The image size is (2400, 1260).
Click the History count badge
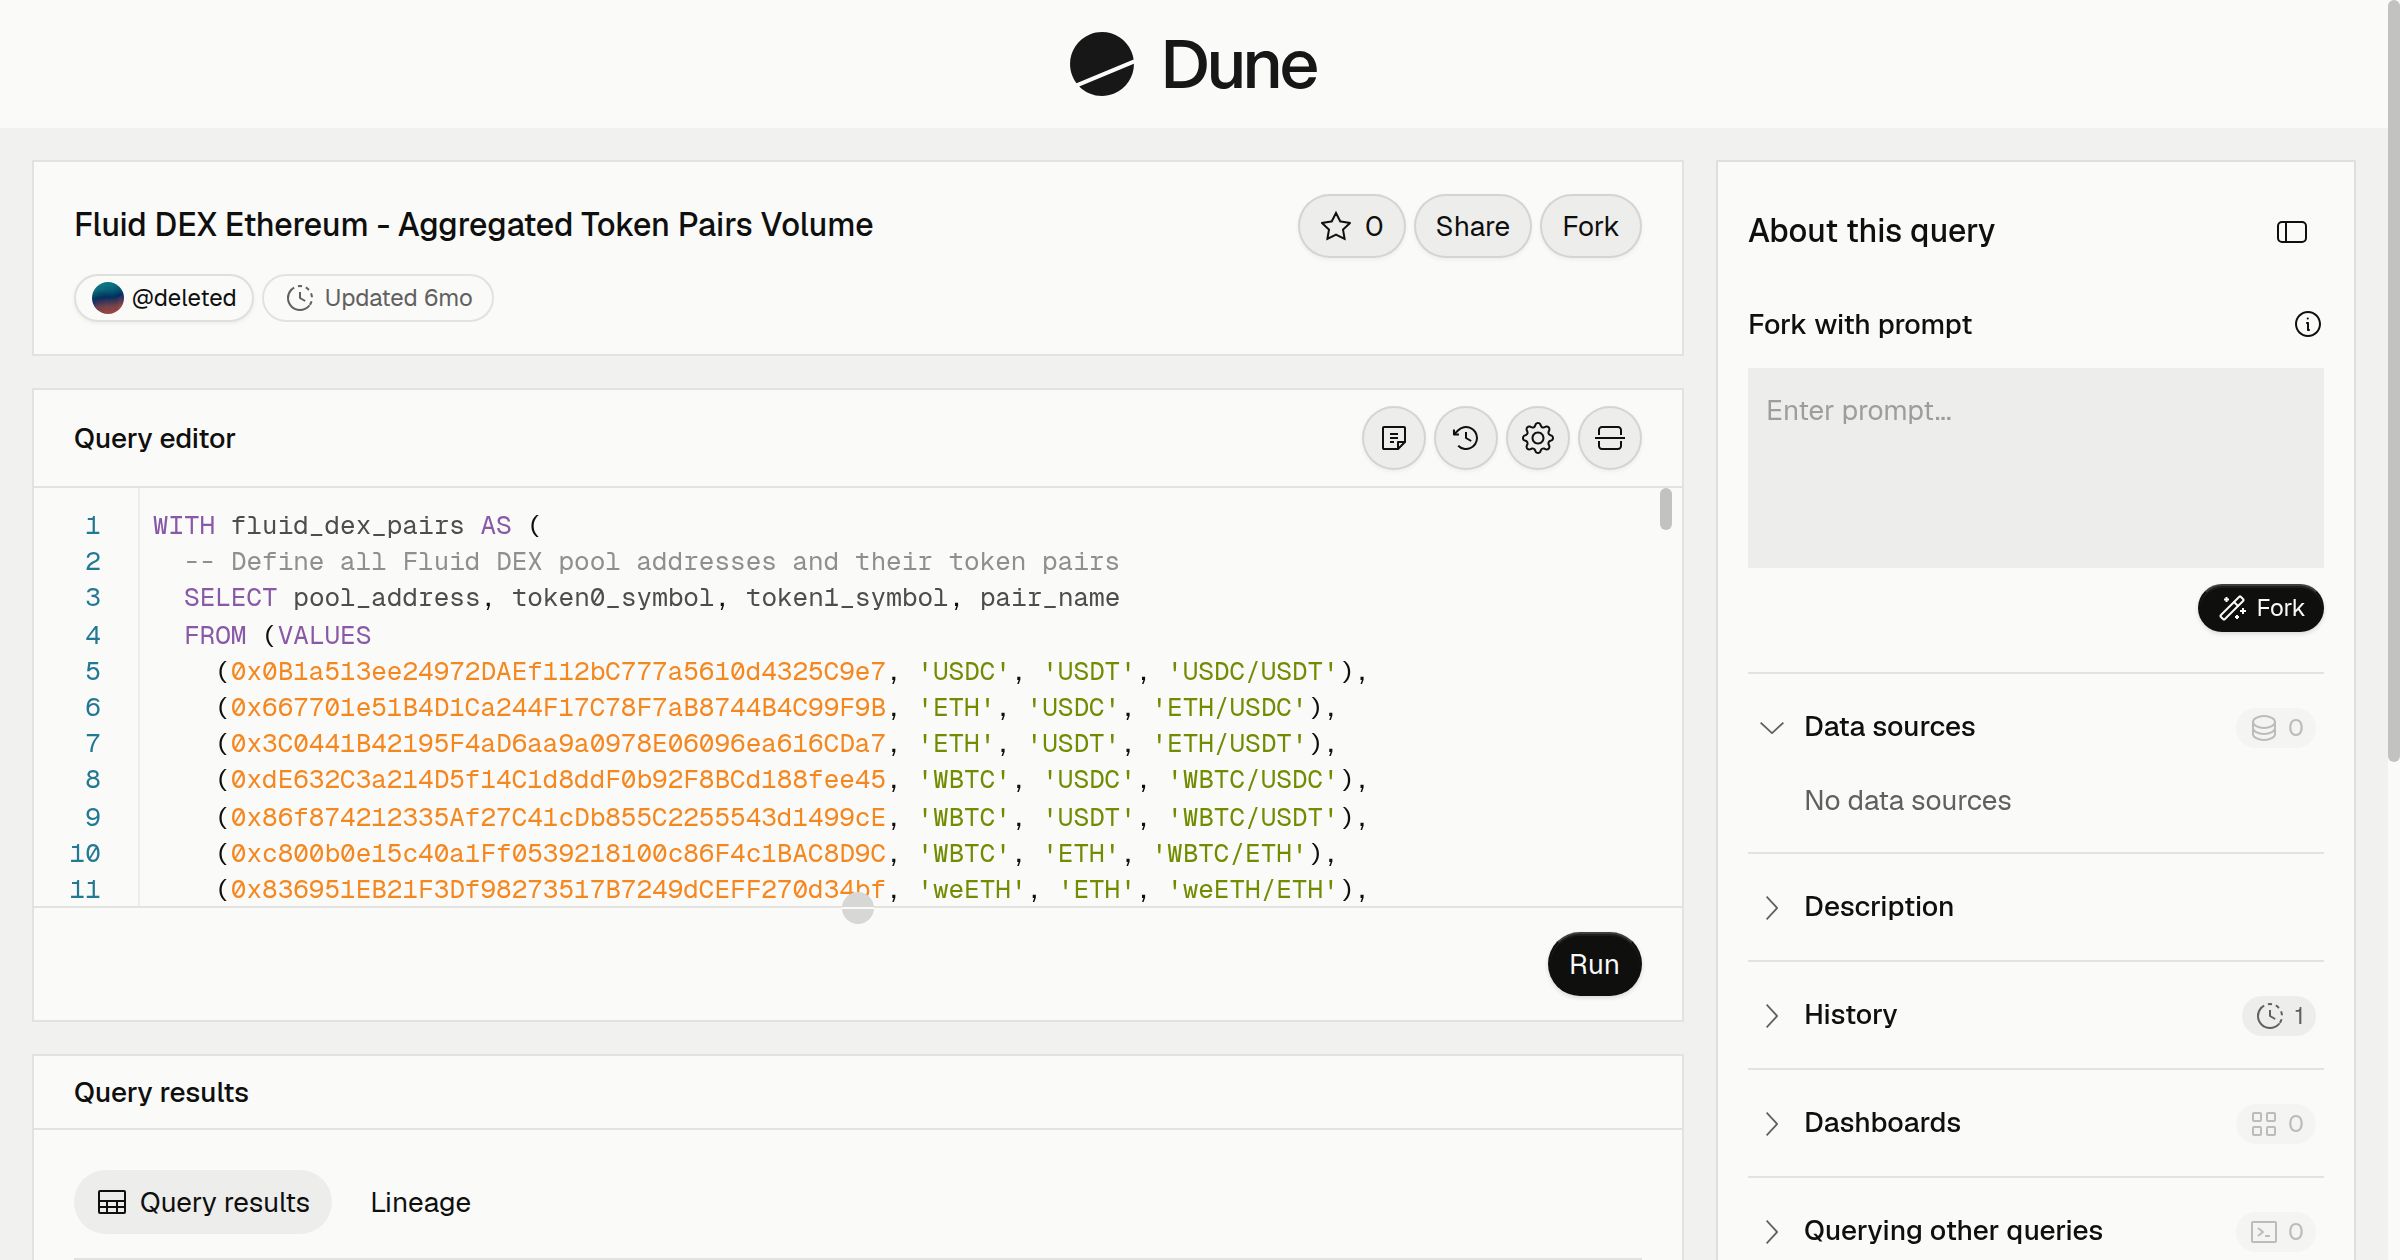pyautogui.click(x=2278, y=1016)
